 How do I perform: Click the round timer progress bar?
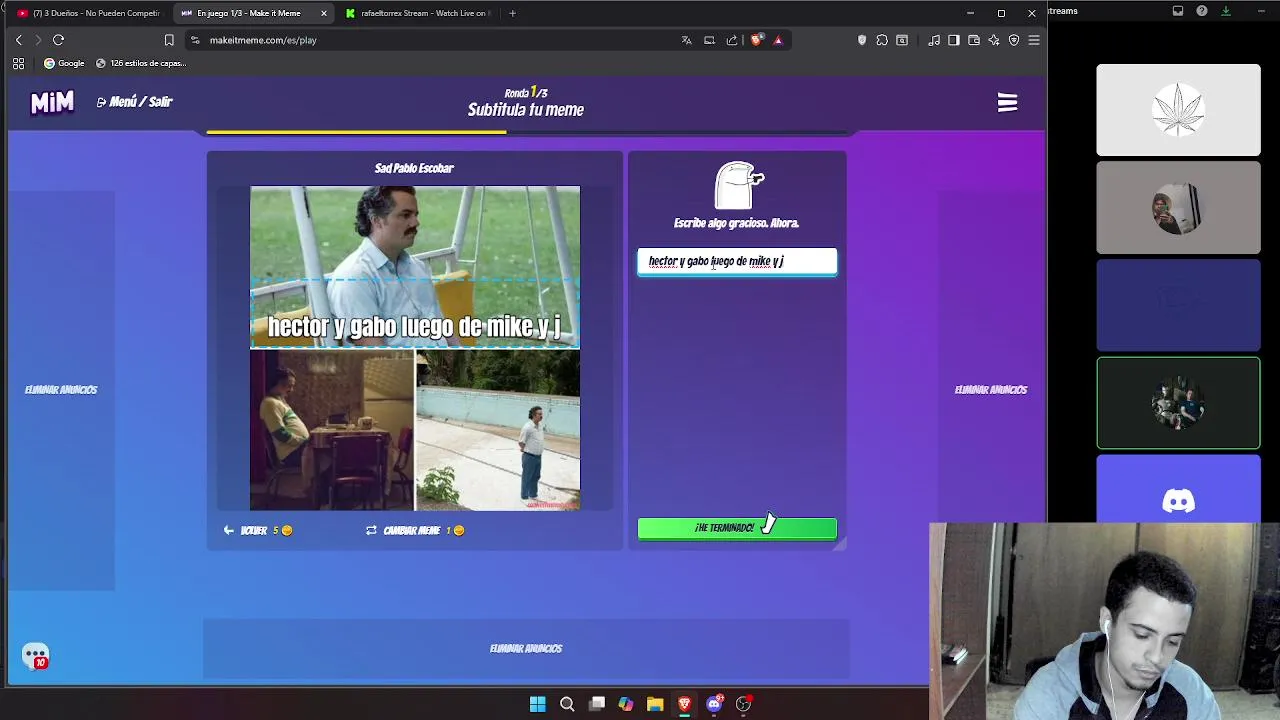pos(526,131)
